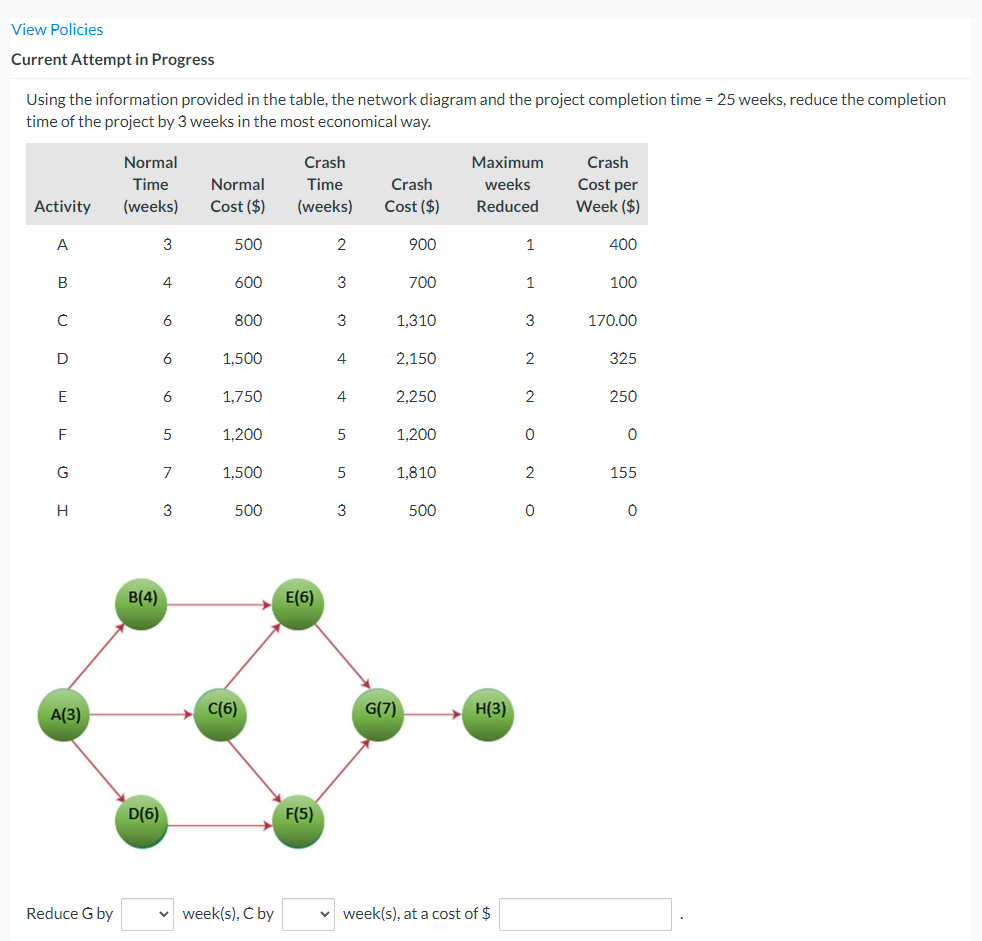Click the D(6) activity node
The image size is (982, 941).
(141, 822)
